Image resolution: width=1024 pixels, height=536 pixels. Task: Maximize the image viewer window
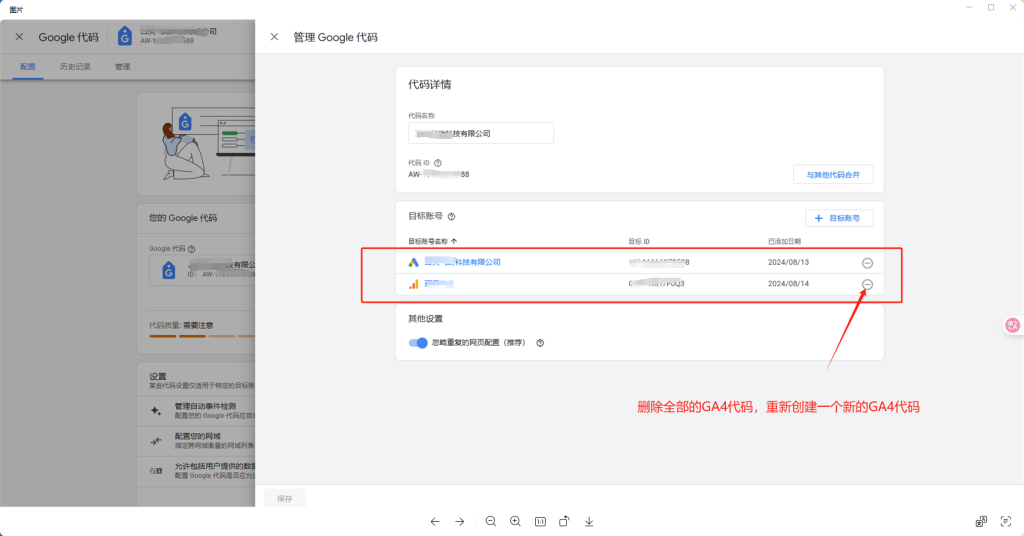(991, 7)
